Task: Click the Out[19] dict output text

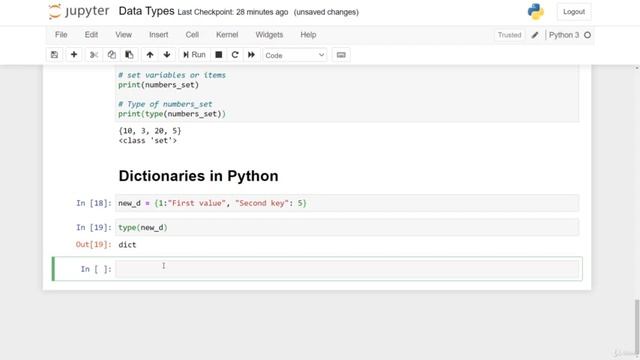Action: point(127,244)
